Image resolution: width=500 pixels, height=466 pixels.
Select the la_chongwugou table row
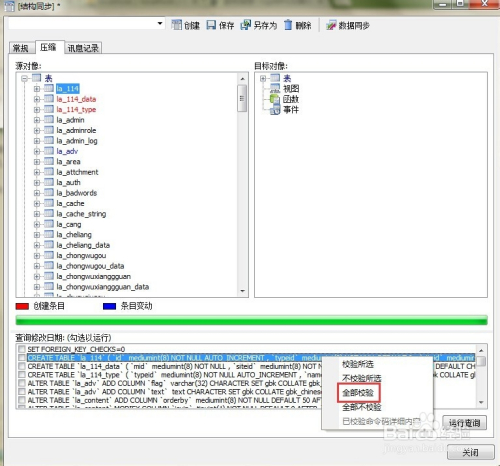click(x=81, y=255)
